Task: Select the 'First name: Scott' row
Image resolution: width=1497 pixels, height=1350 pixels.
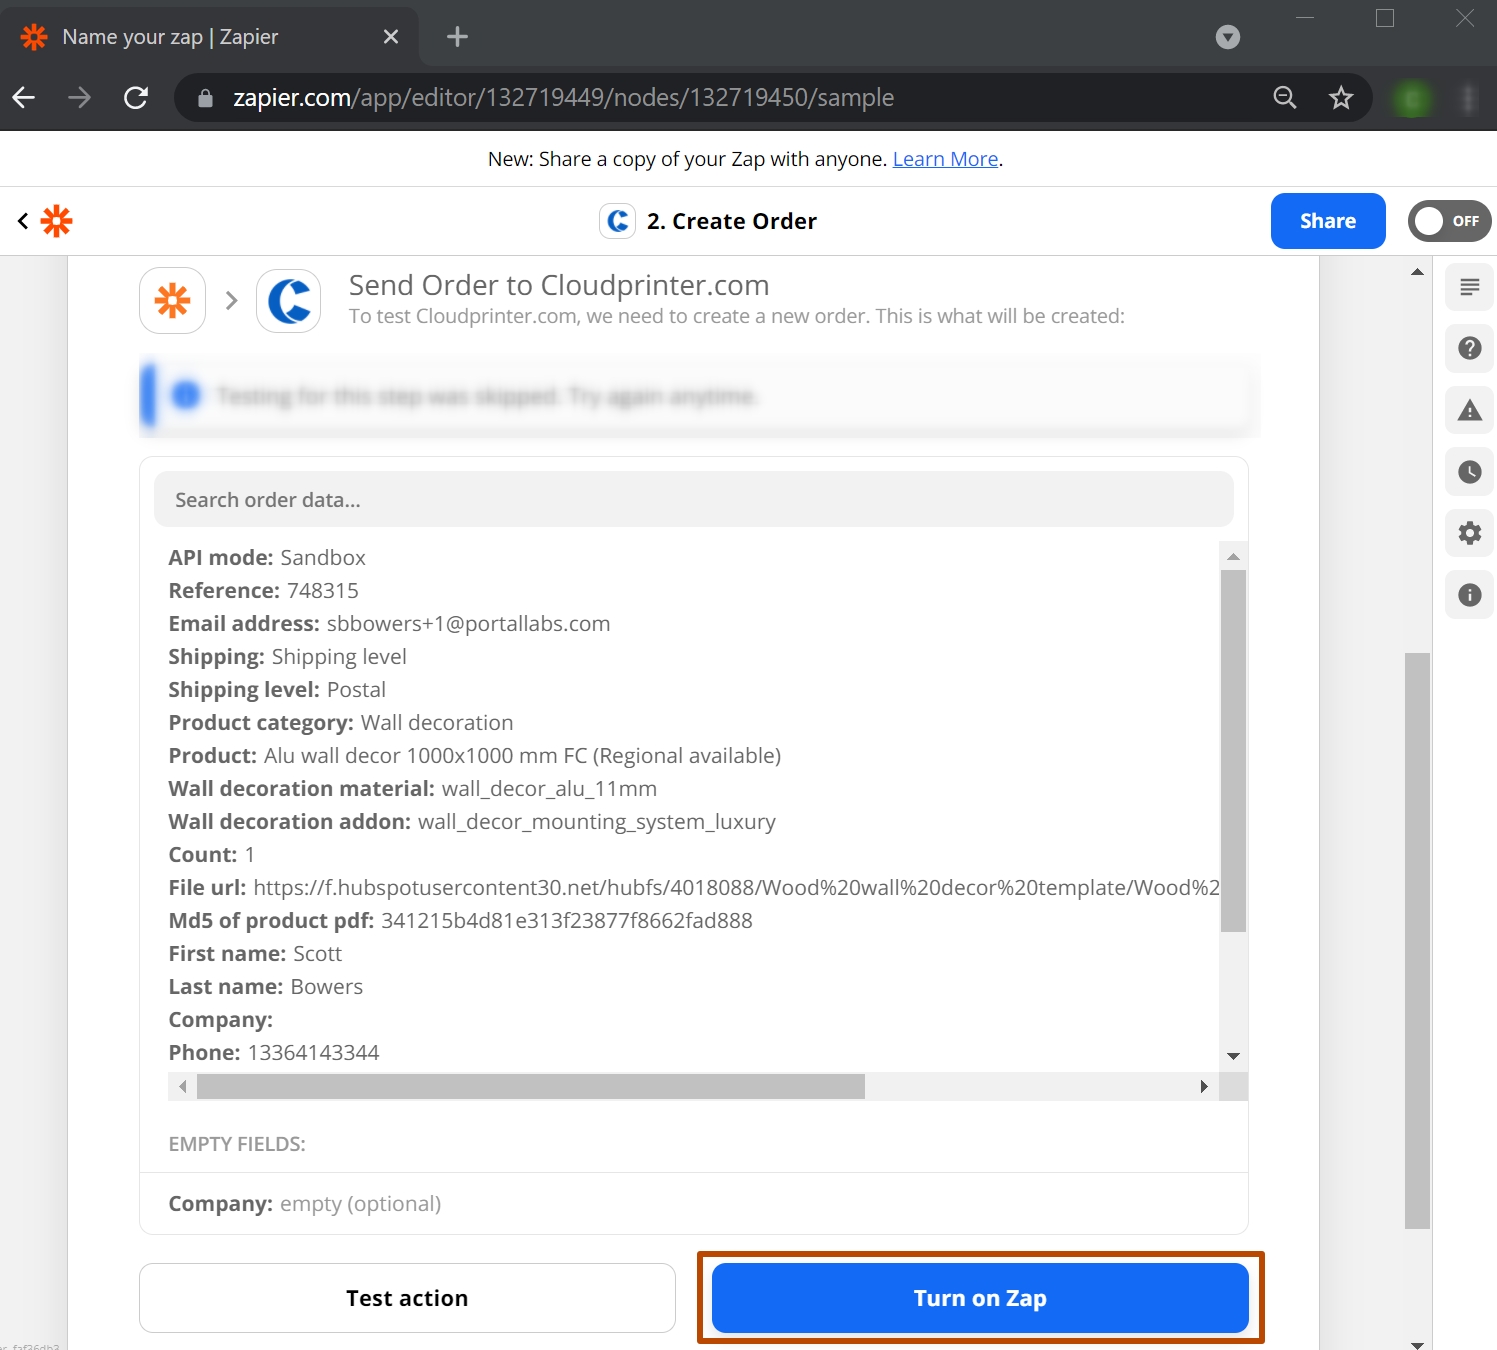Action: pos(255,953)
